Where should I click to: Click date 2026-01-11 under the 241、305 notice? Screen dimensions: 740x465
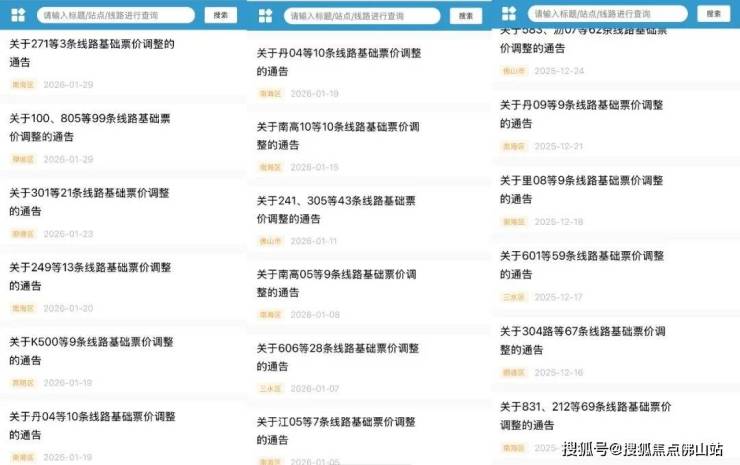[x=314, y=241]
